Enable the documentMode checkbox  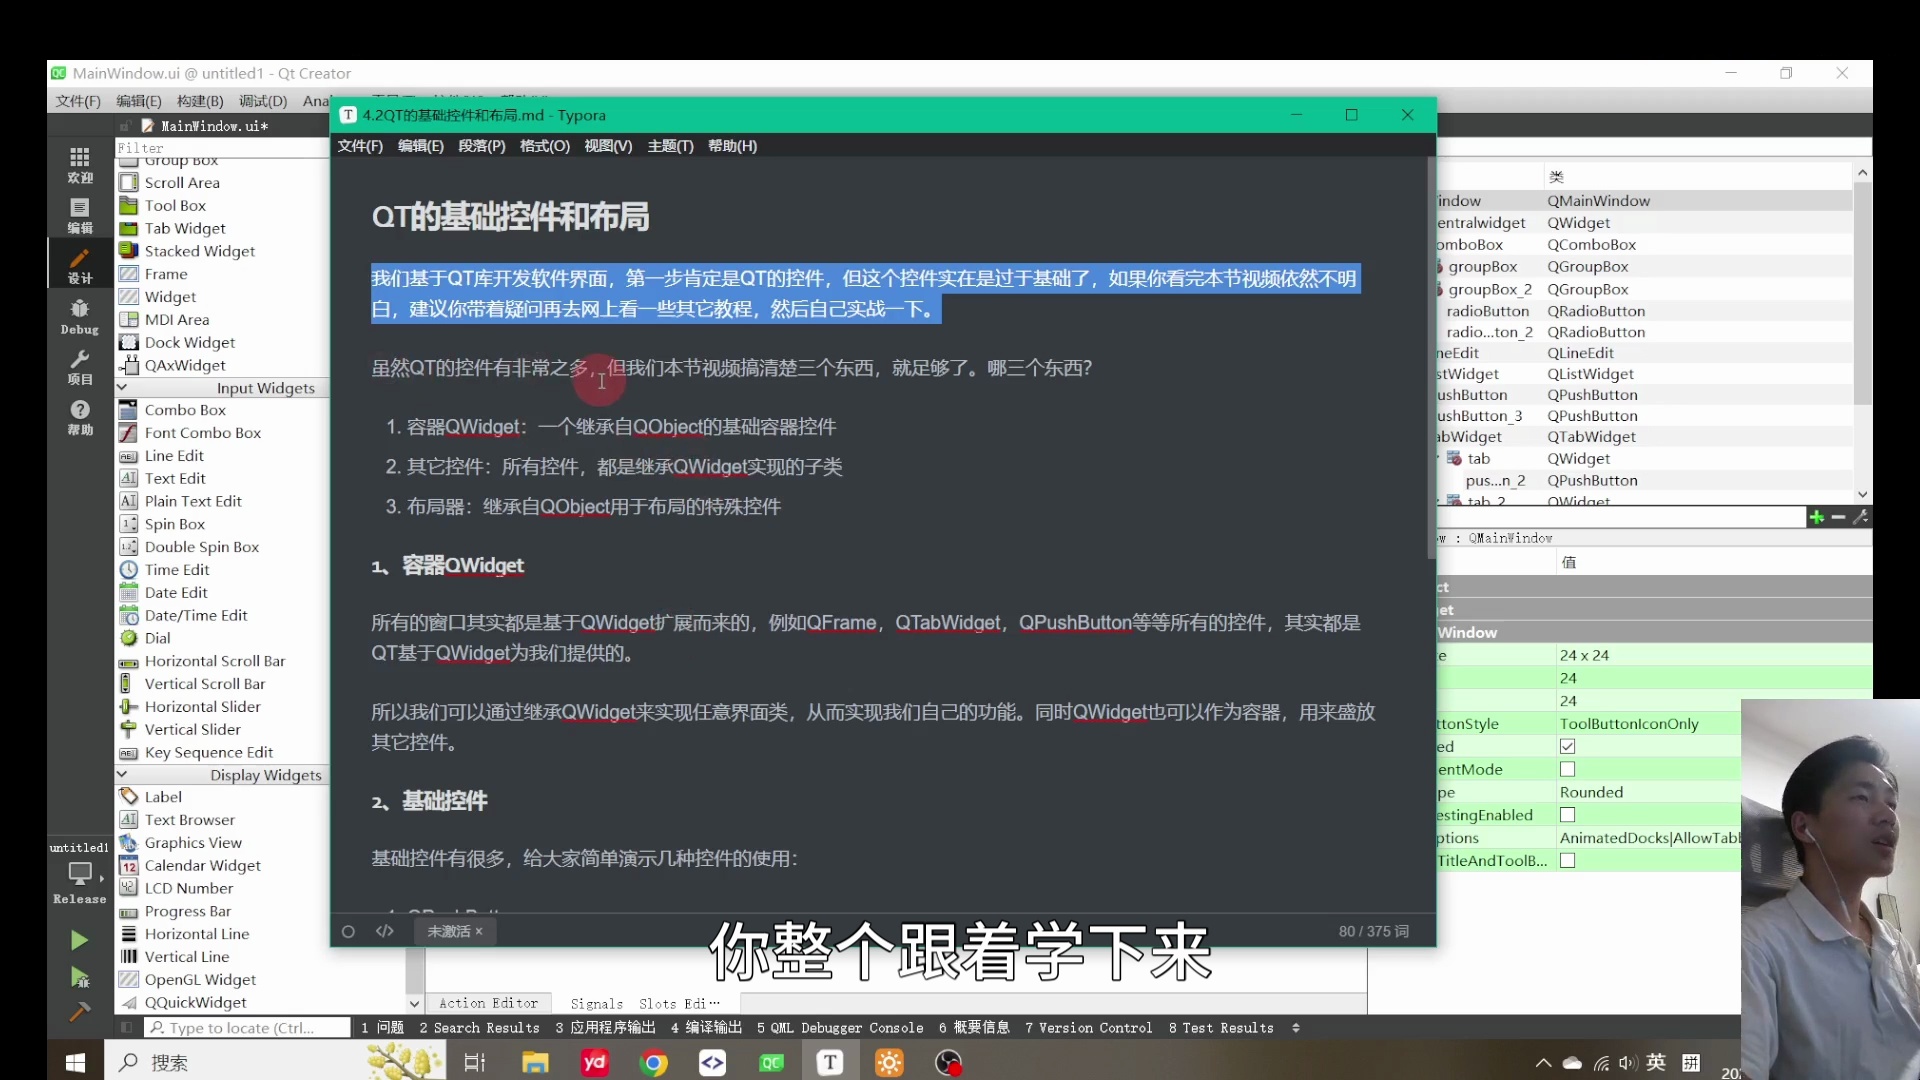(x=1568, y=769)
